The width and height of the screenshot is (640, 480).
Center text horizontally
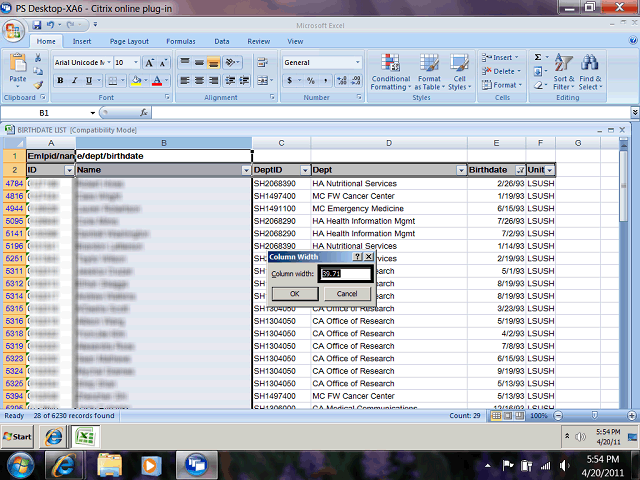pos(199,80)
